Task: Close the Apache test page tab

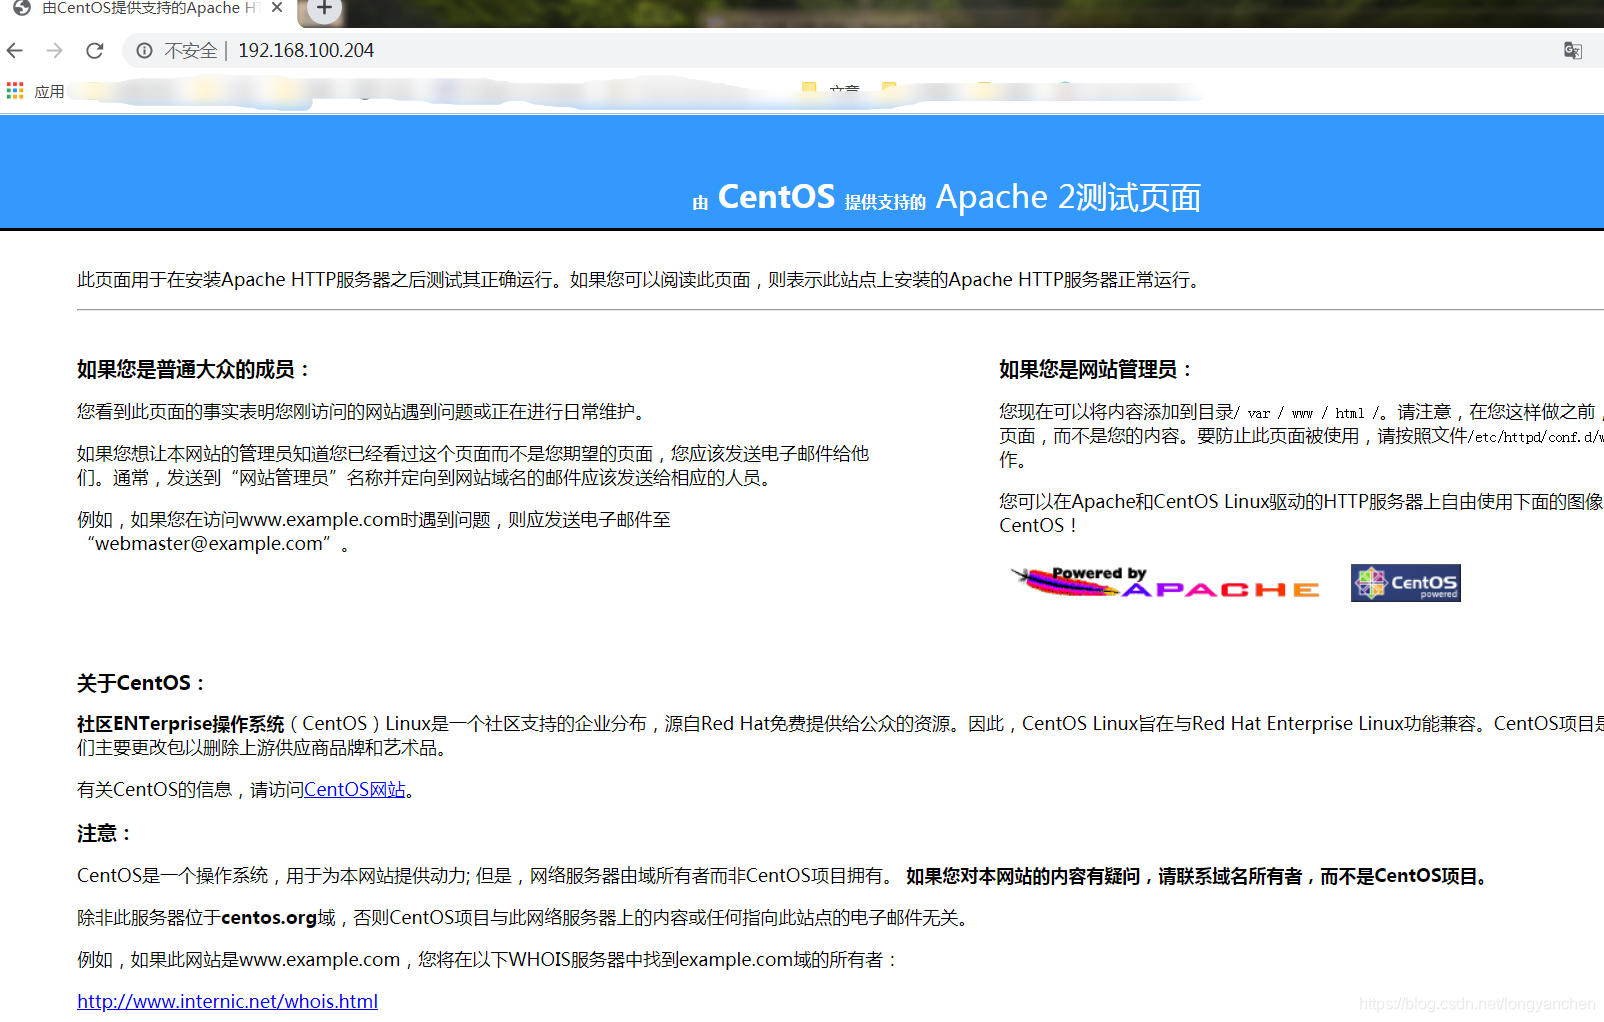Action: point(277,8)
